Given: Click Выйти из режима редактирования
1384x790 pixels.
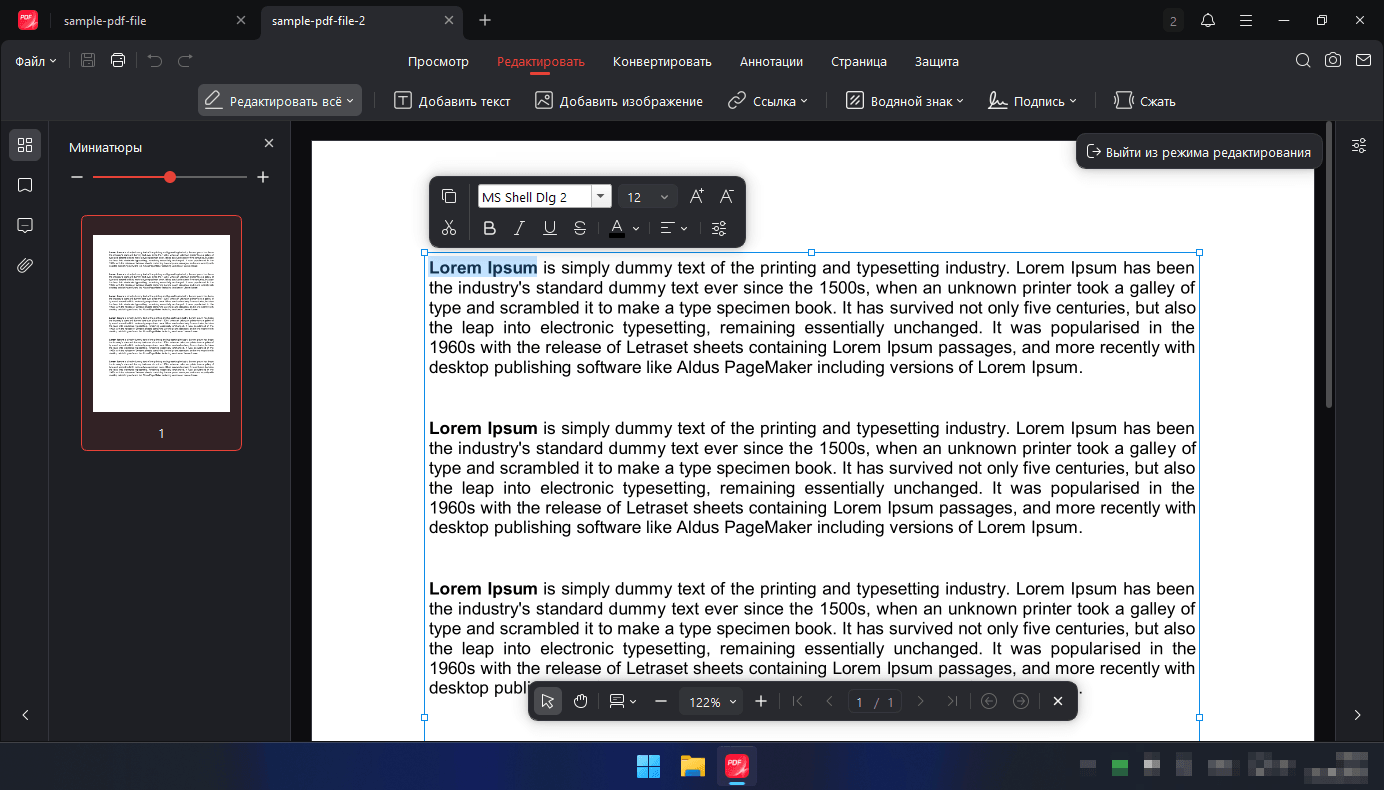Looking at the screenshot, I should [1198, 152].
